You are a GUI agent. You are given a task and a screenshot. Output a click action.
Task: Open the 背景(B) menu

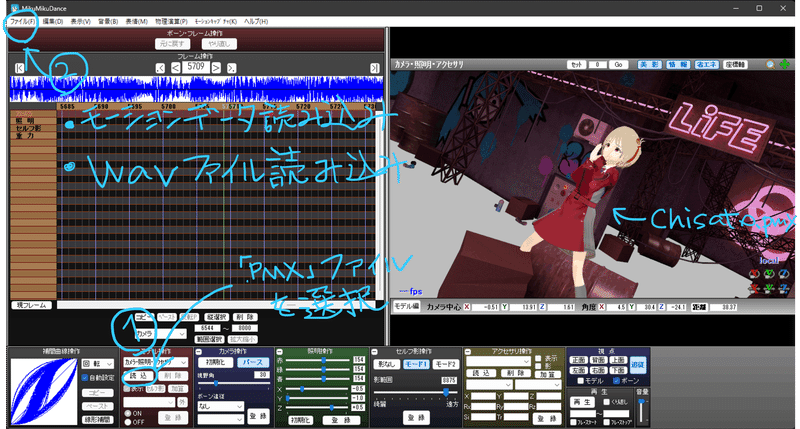tap(108, 21)
